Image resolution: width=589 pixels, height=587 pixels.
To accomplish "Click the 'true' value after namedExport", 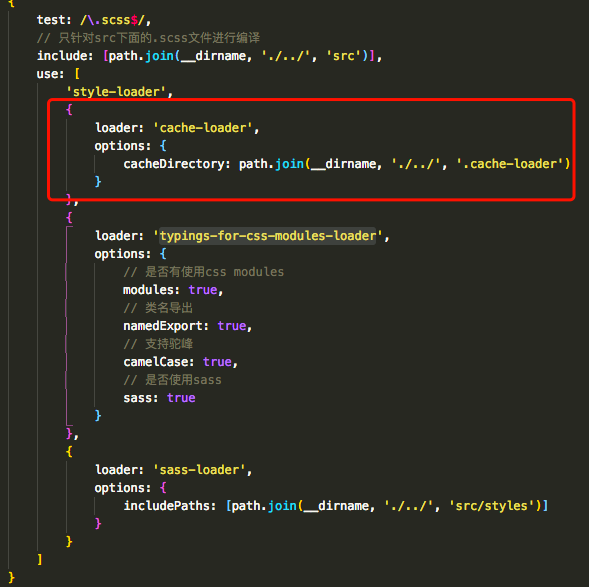I will 232,326.
